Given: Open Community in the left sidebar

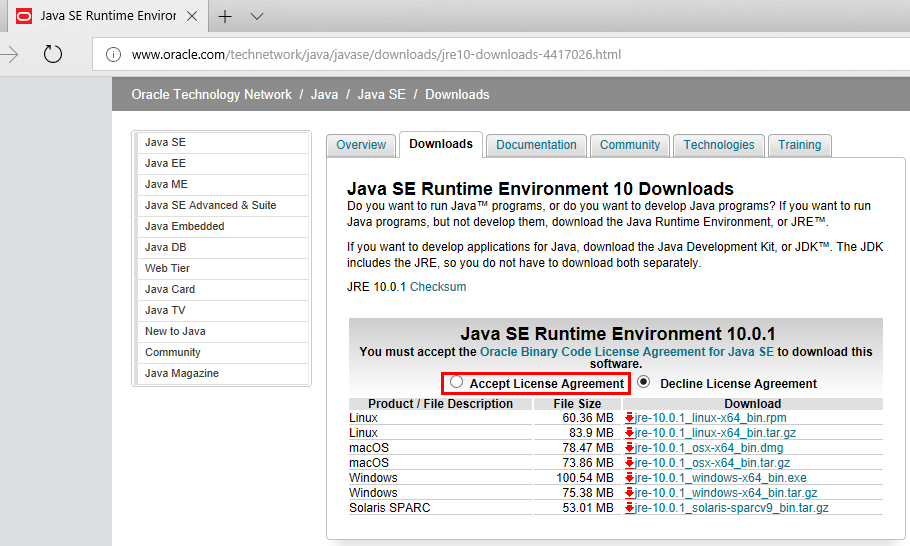Looking at the screenshot, I should point(222,352).
